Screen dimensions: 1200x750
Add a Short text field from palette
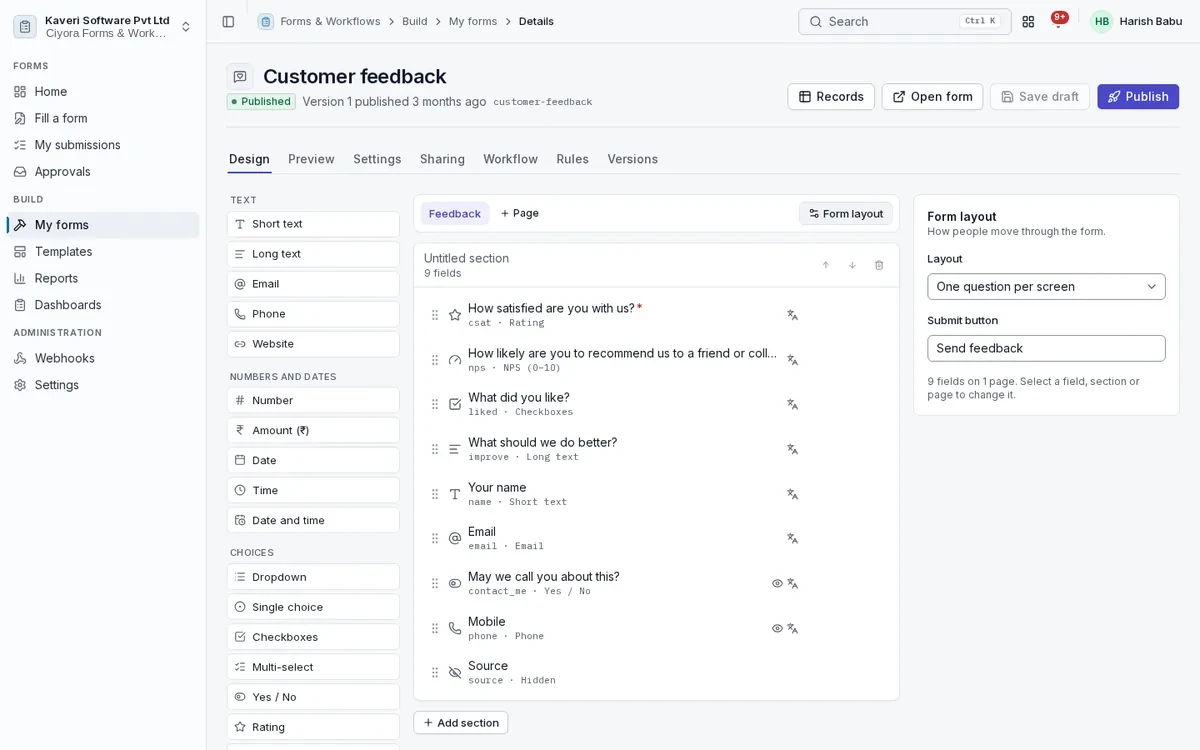[x=313, y=224]
